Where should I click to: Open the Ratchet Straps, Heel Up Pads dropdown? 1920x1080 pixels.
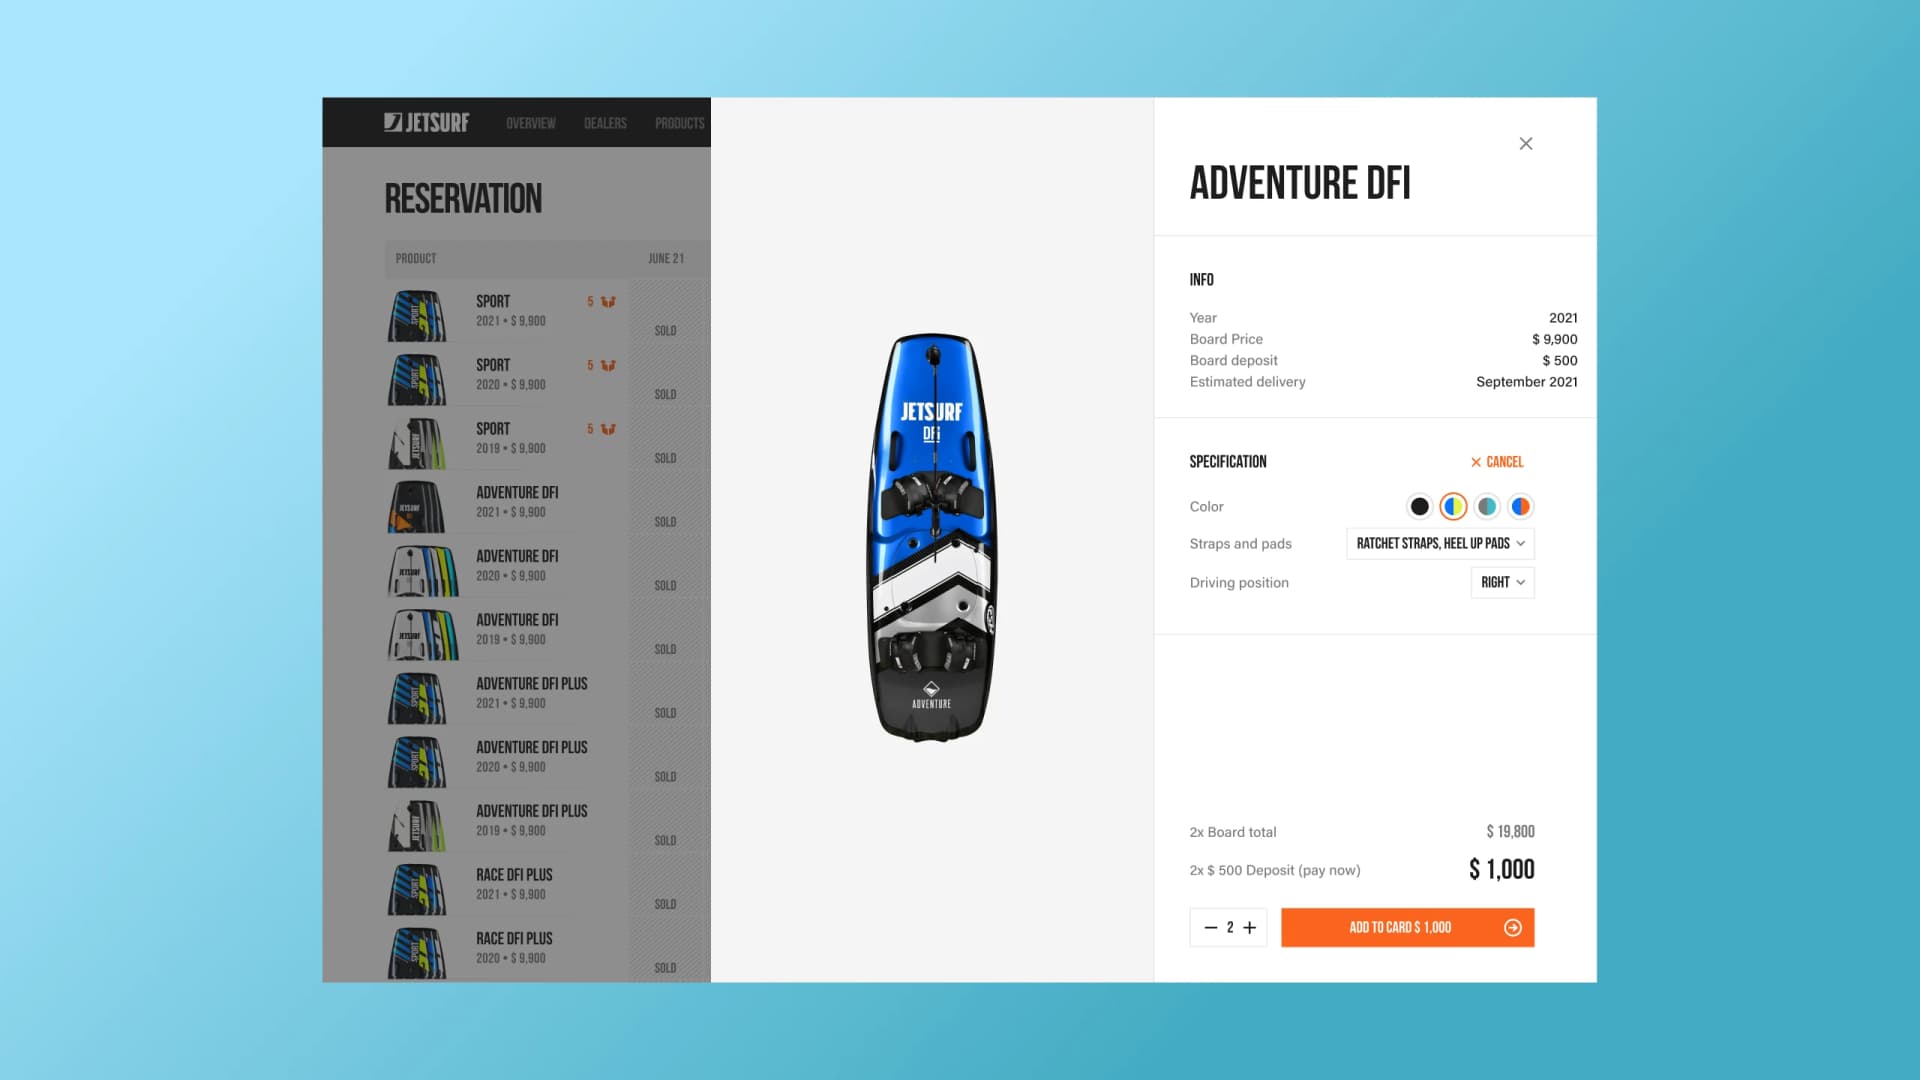point(1440,544)
